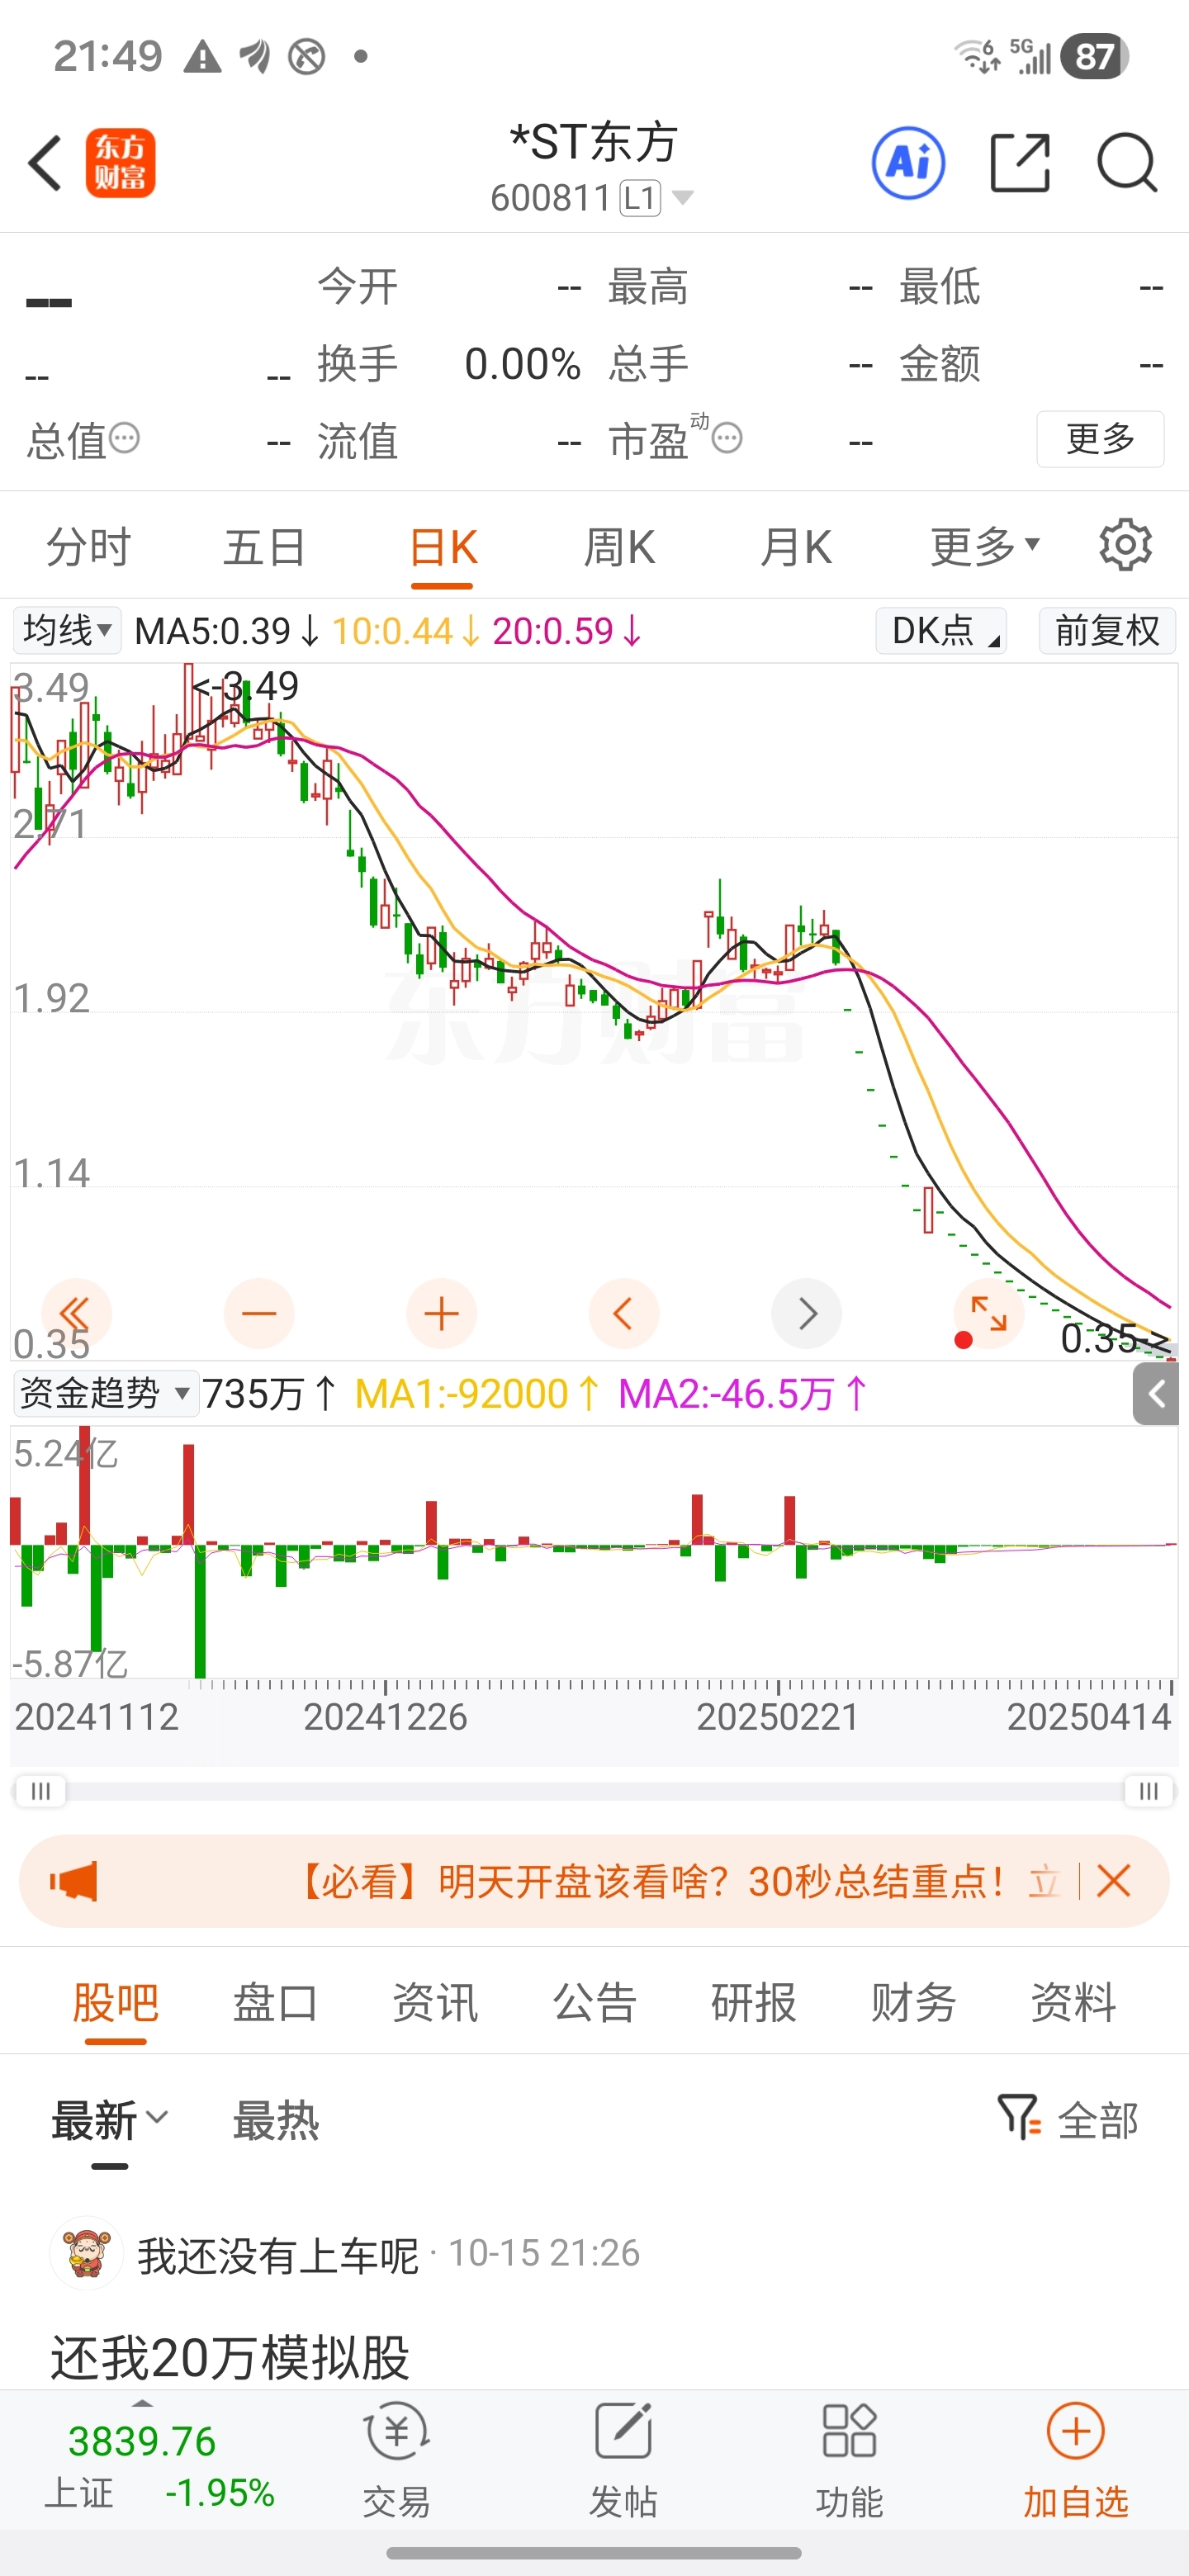The image size is (1189, 2576).
Task: Grab right handle of date range slider
Action: click(x=1149, y=1790)
